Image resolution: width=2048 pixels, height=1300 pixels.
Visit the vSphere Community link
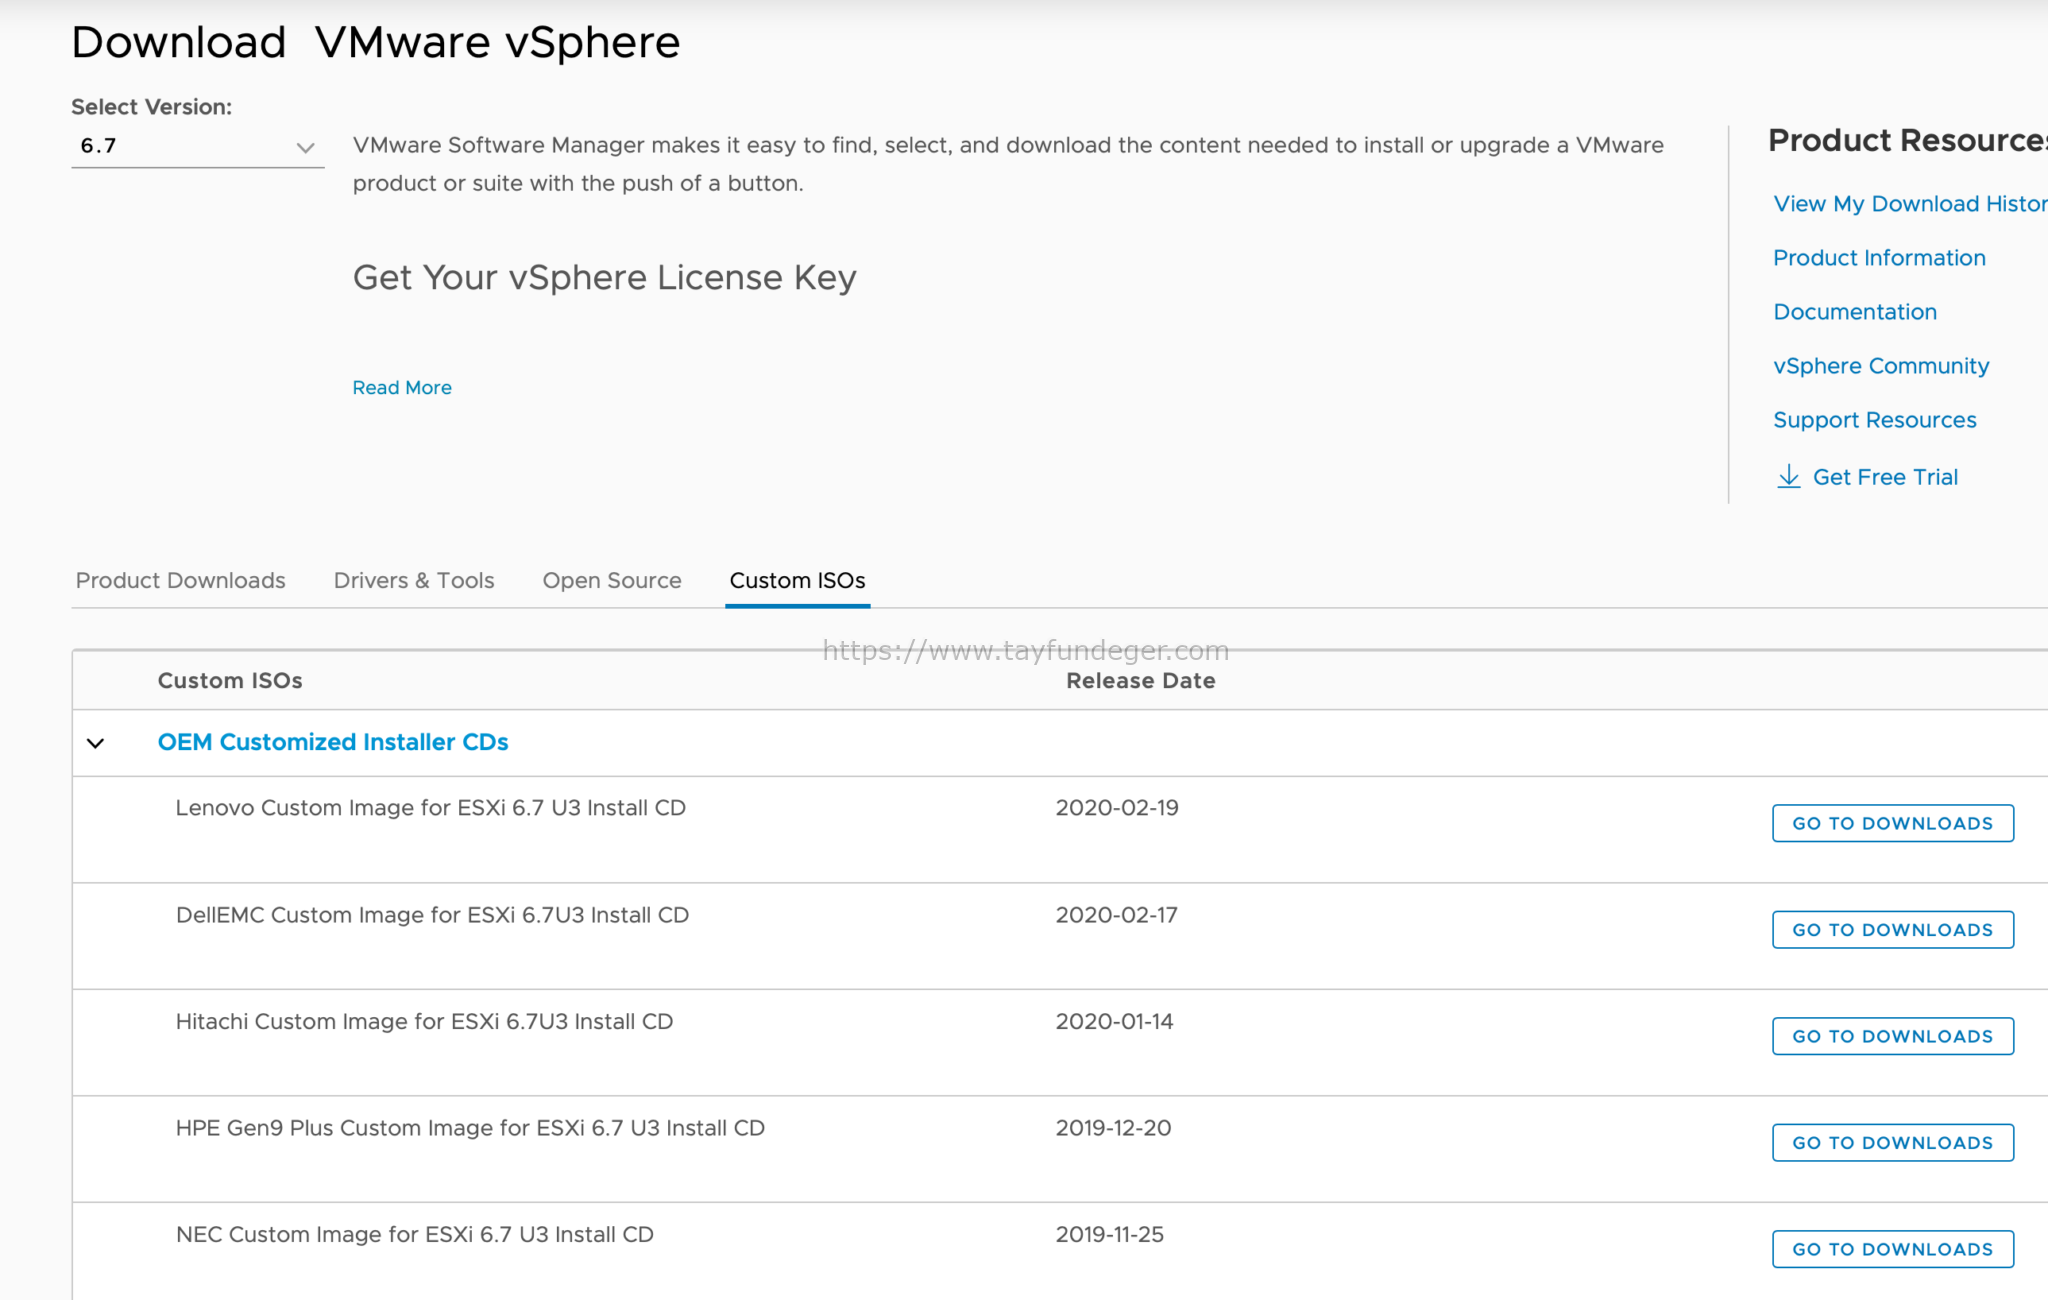pos(1881,365)
